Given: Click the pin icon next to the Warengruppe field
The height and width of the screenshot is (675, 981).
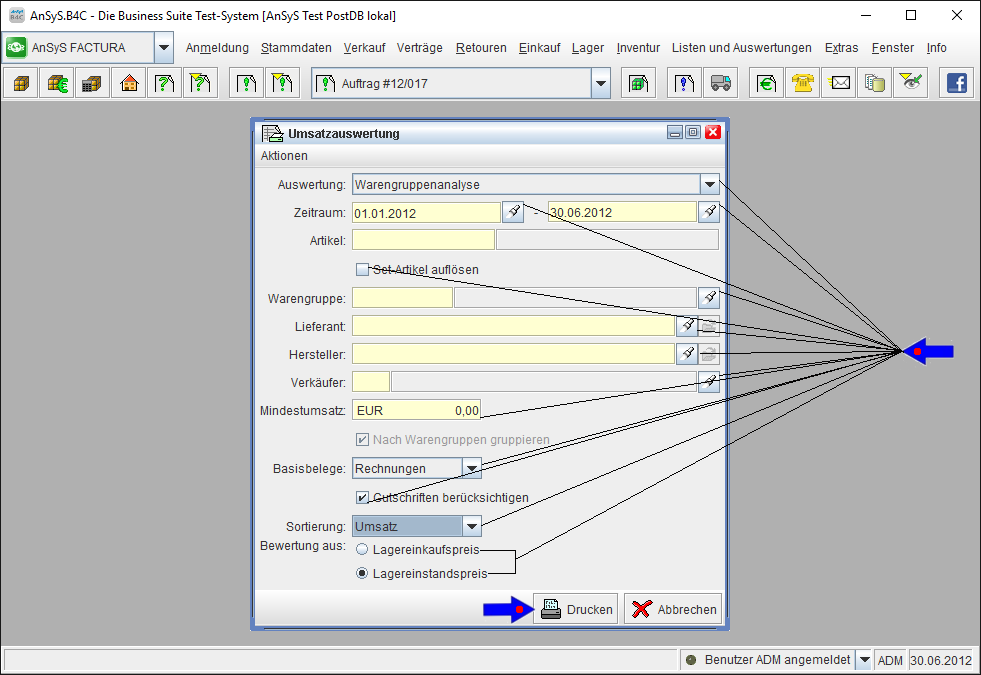Looking at the screenshot, I should coord(708,297).
